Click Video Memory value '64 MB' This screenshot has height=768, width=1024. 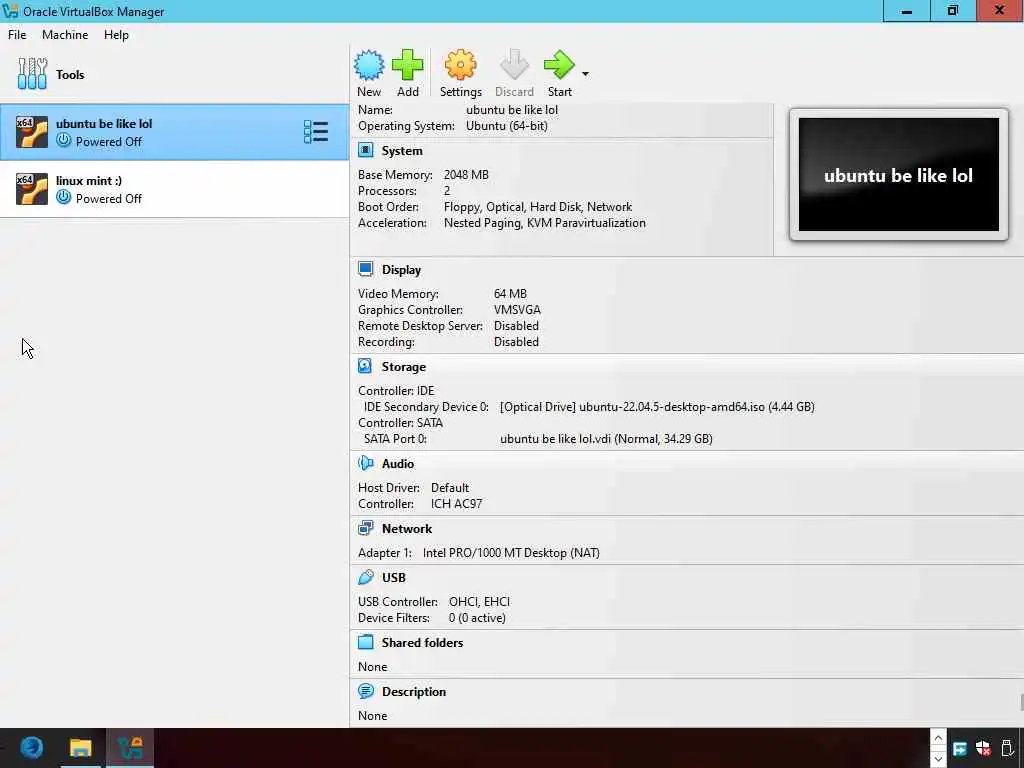pyautogui.click(x=510, y=294)
